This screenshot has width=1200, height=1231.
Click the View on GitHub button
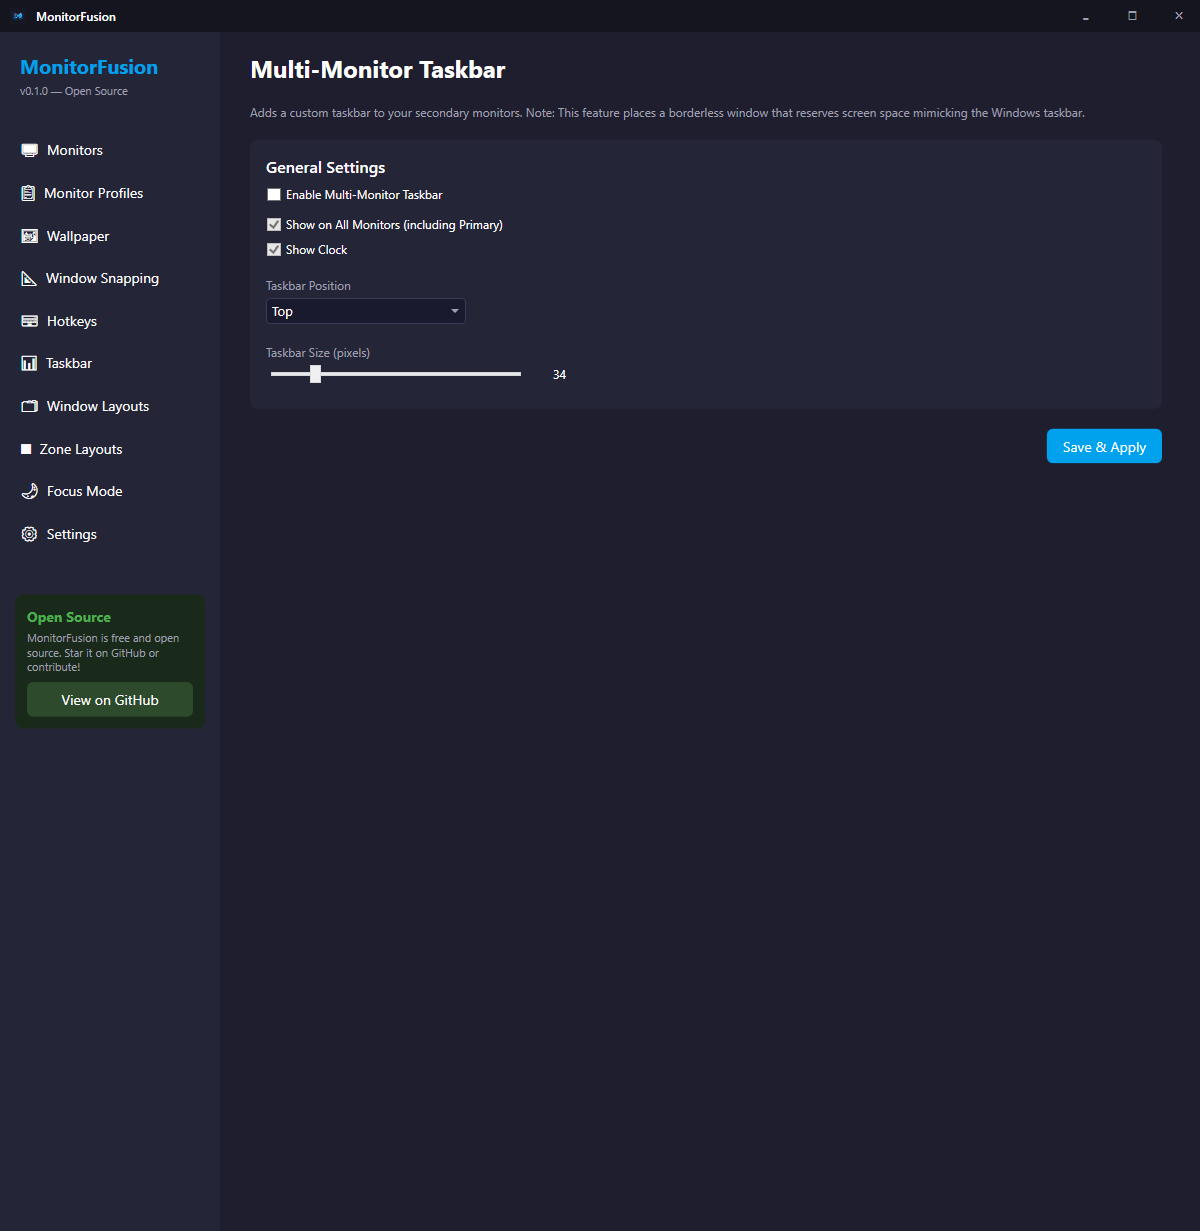click(x=109, y=699)
